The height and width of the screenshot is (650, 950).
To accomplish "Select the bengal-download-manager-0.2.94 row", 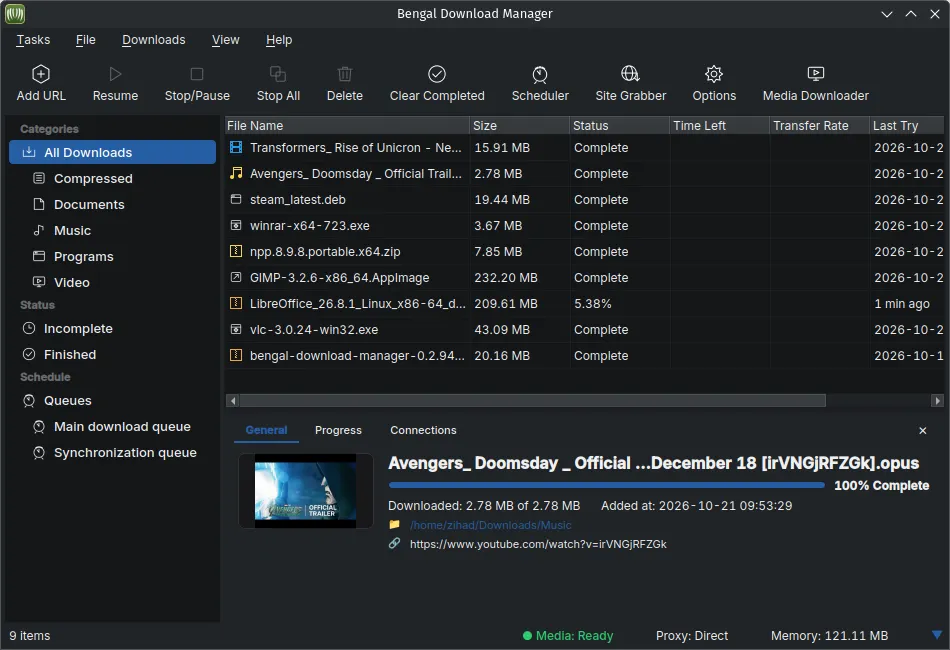I will click(x=584, y=355).
